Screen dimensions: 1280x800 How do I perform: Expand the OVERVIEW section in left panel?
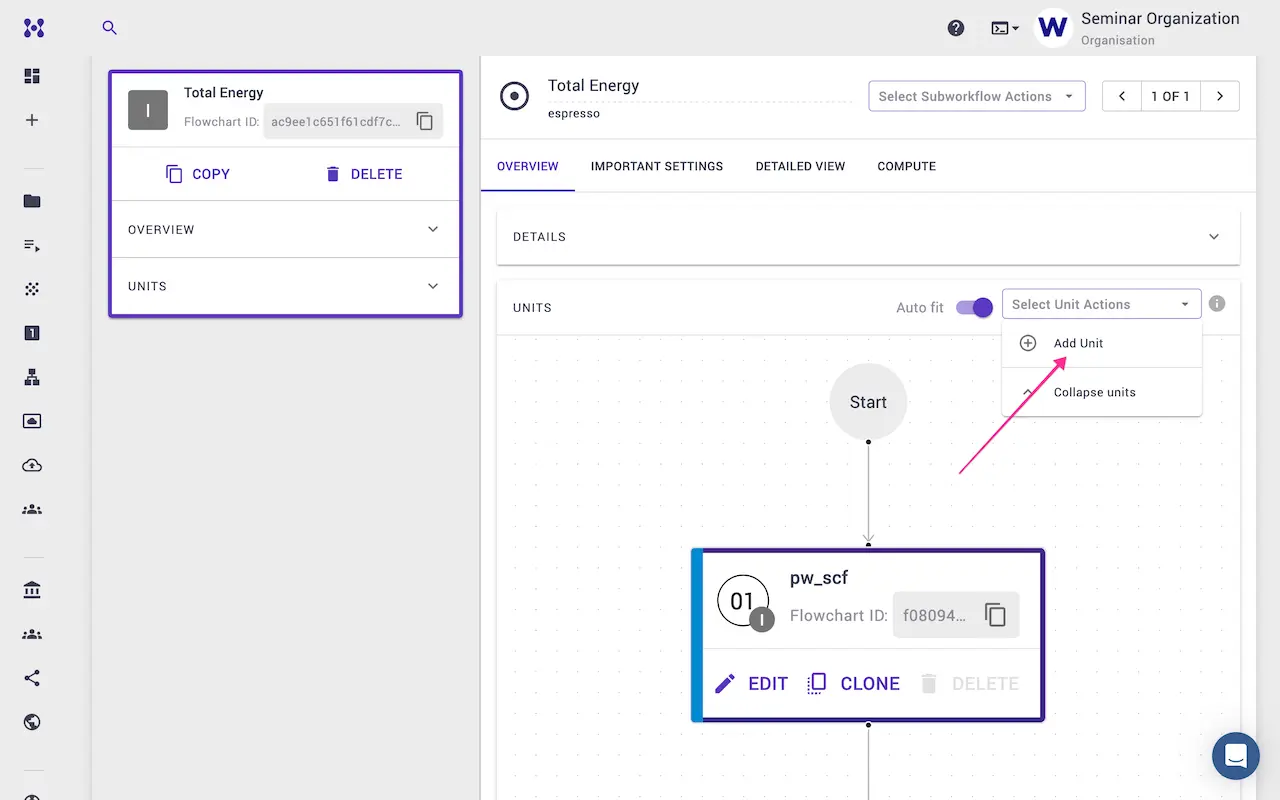pyautogui.click(x=285, y=229)
